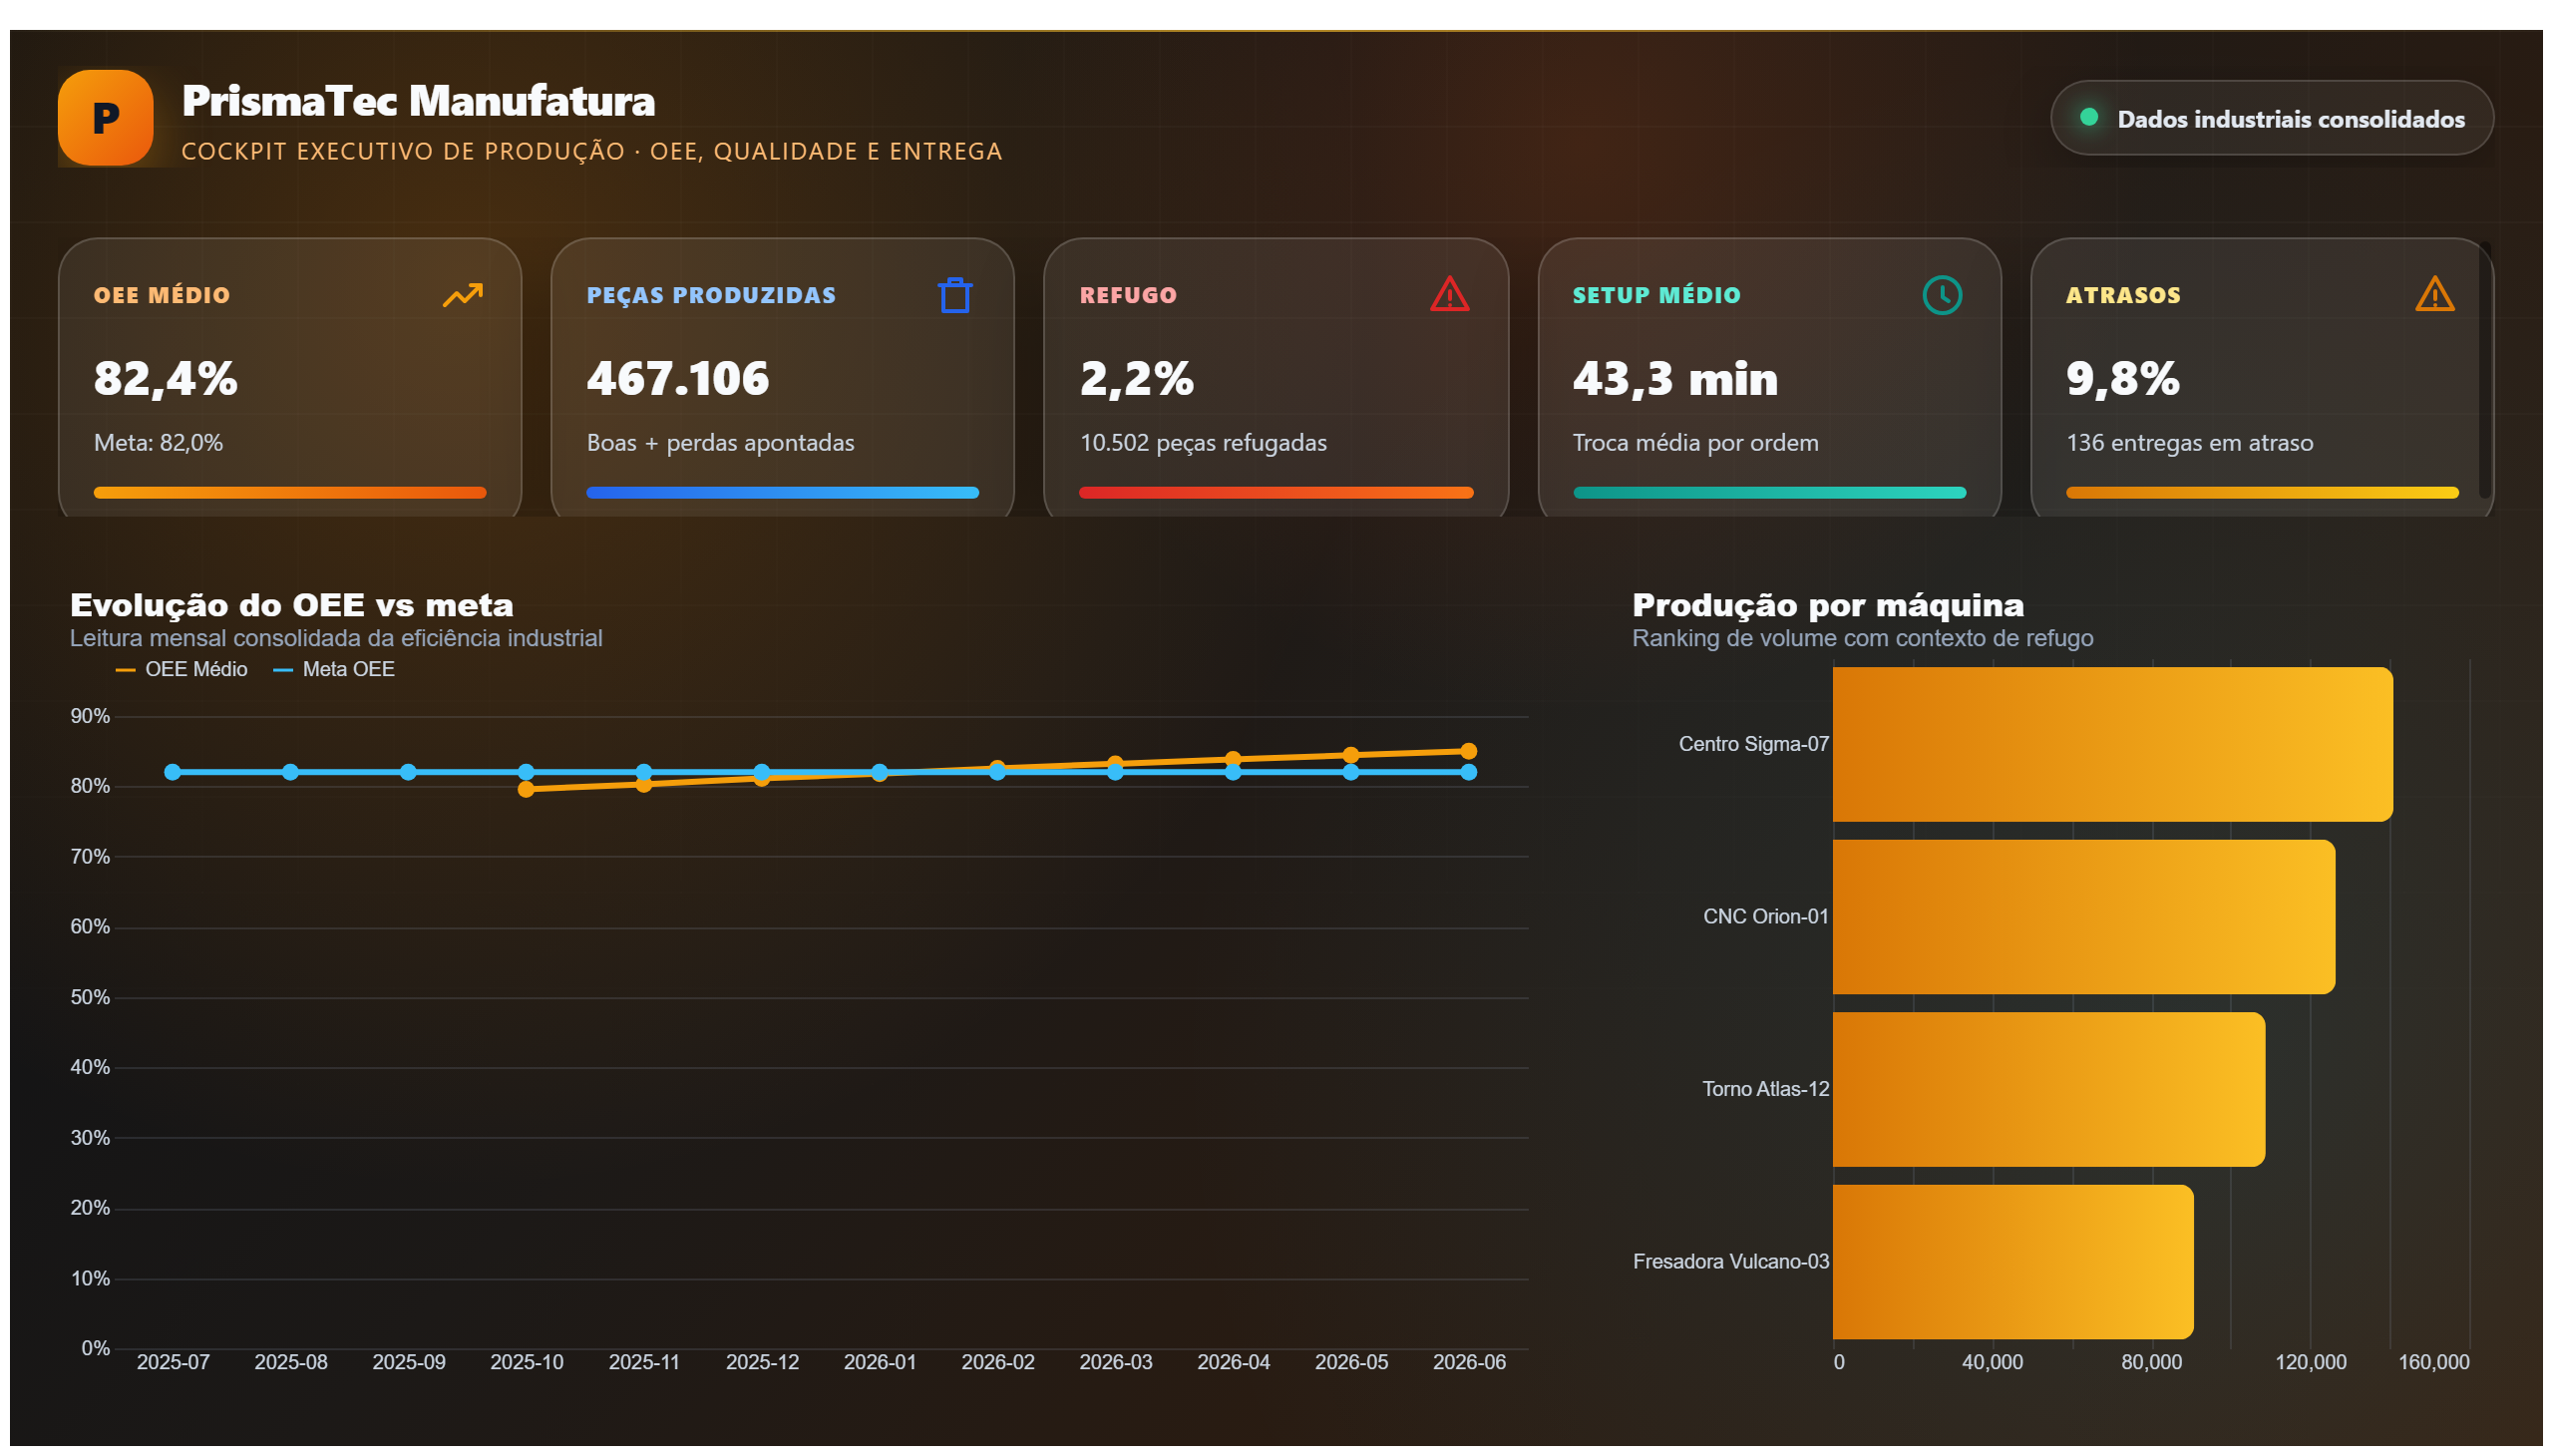The height and width of the screenshot is (1456, 2553).
Task: Click the 9,8% atrasos value
Action: tap(2123, 379)
